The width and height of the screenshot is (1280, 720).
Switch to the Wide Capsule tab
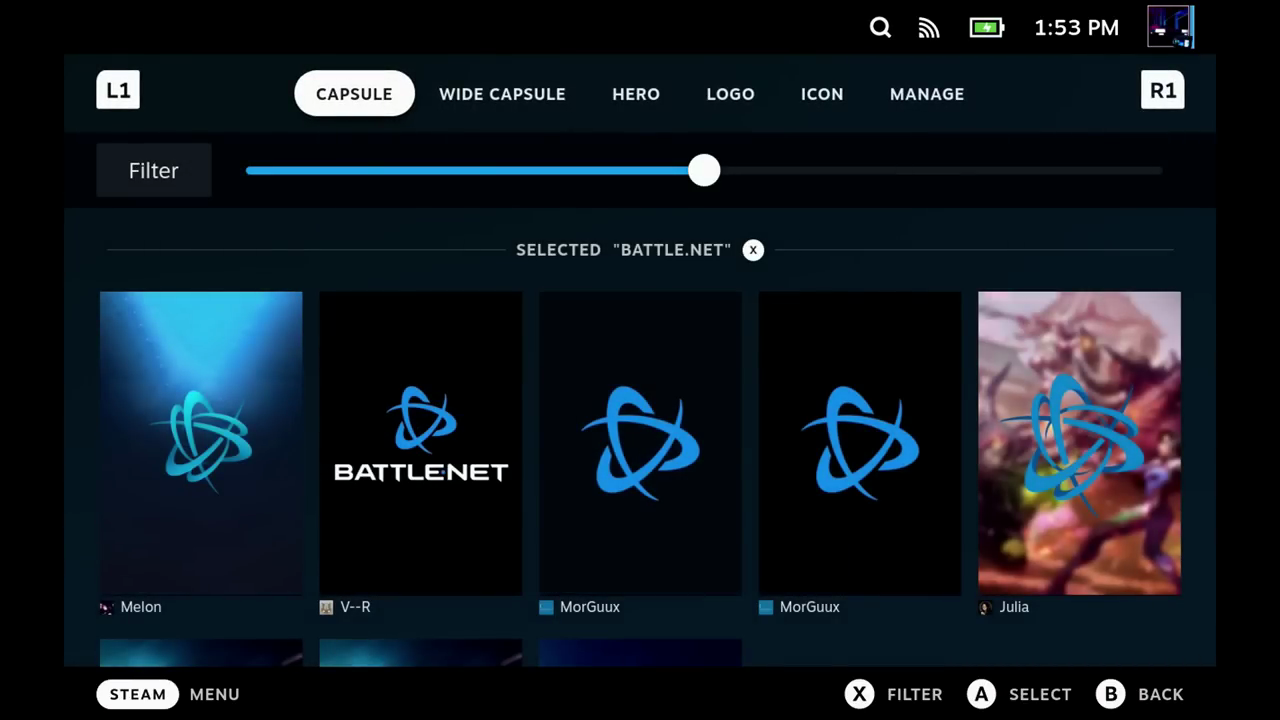click(502, 93)
